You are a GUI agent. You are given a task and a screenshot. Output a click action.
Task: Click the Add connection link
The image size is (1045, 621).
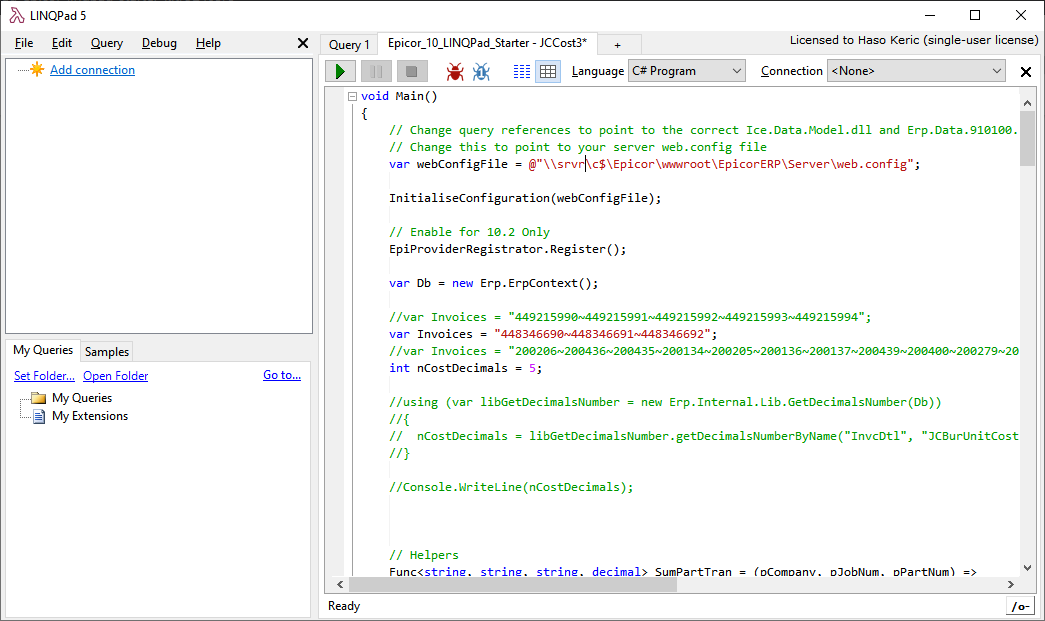pyautogui.click(x=92, y=70)
